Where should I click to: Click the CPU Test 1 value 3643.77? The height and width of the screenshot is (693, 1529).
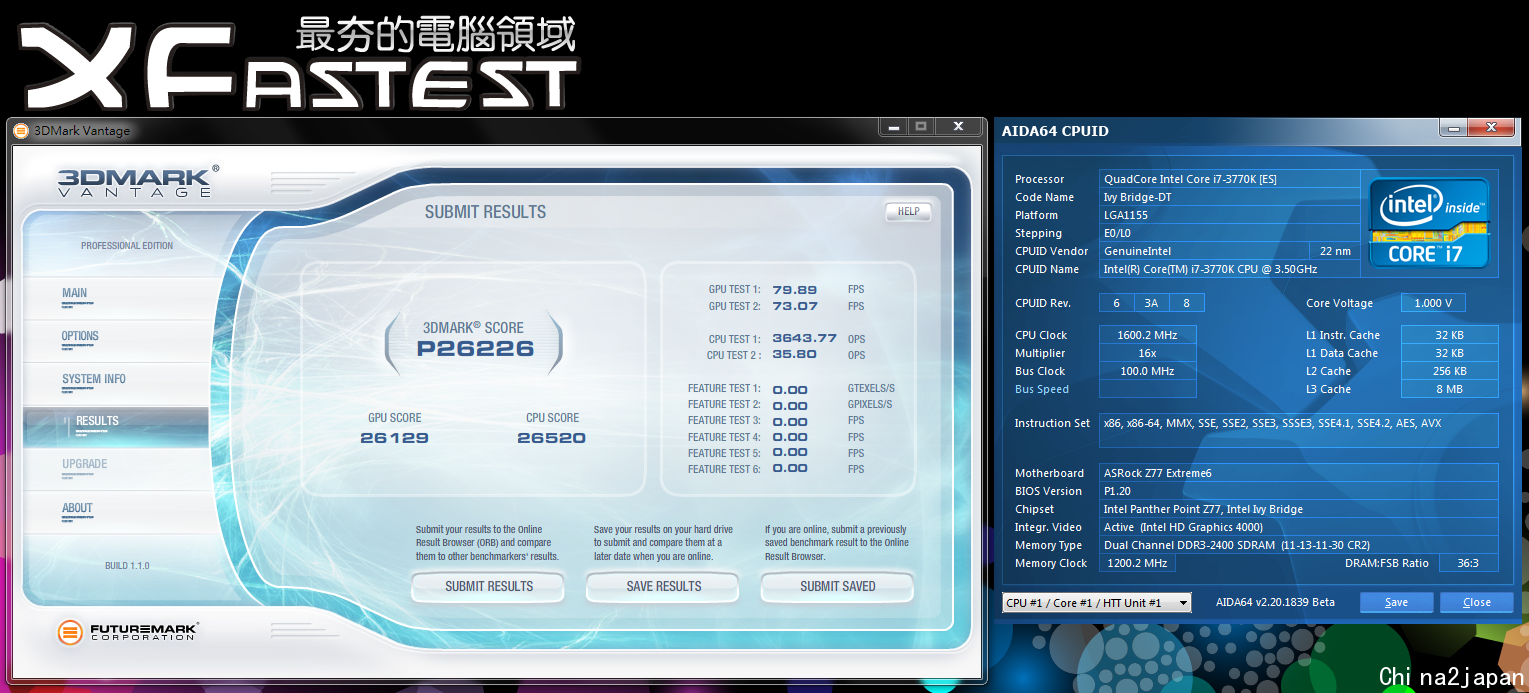804,338
